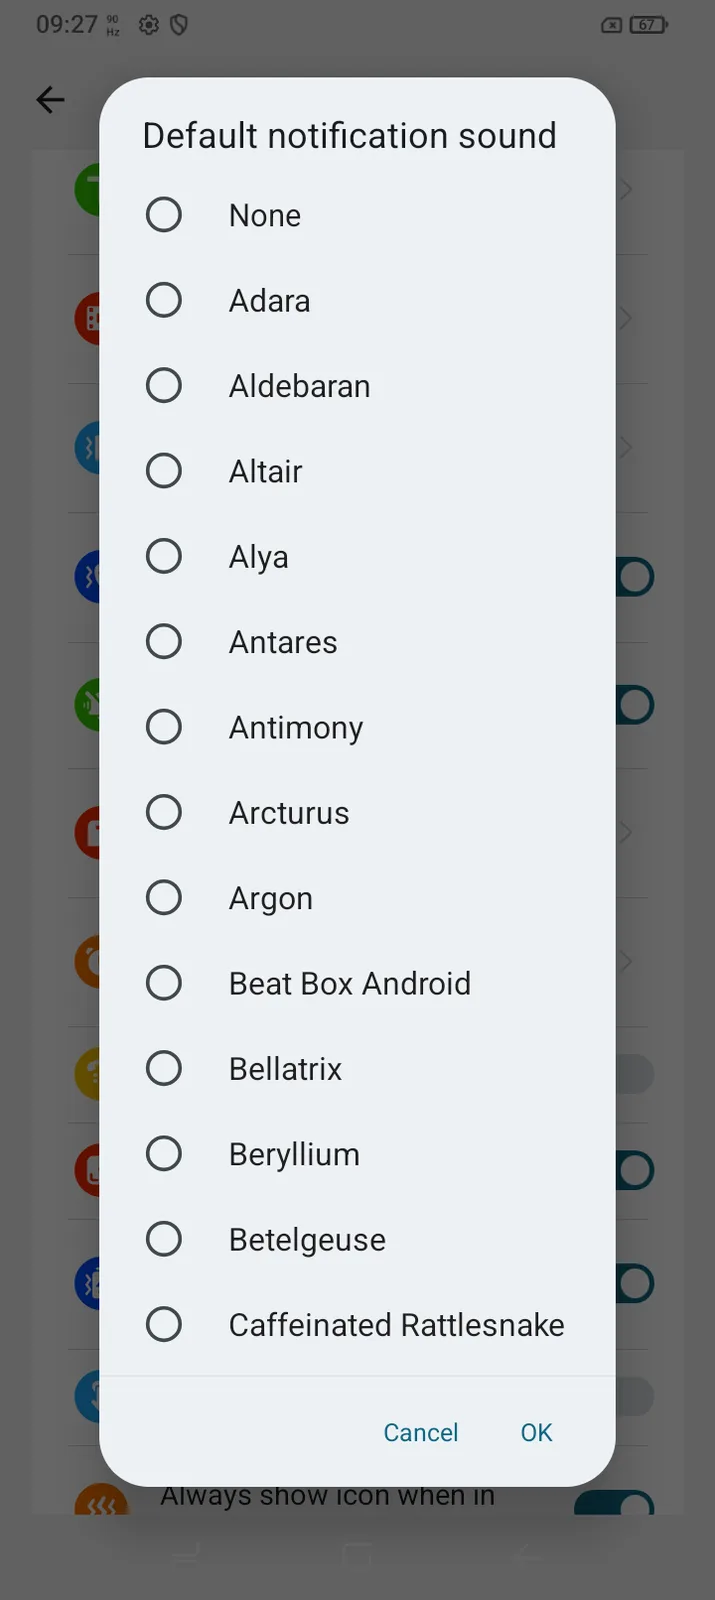The image size is (715, 1600).
Task: Select Beat Box Android sound
Action: (x=164, y=983)
